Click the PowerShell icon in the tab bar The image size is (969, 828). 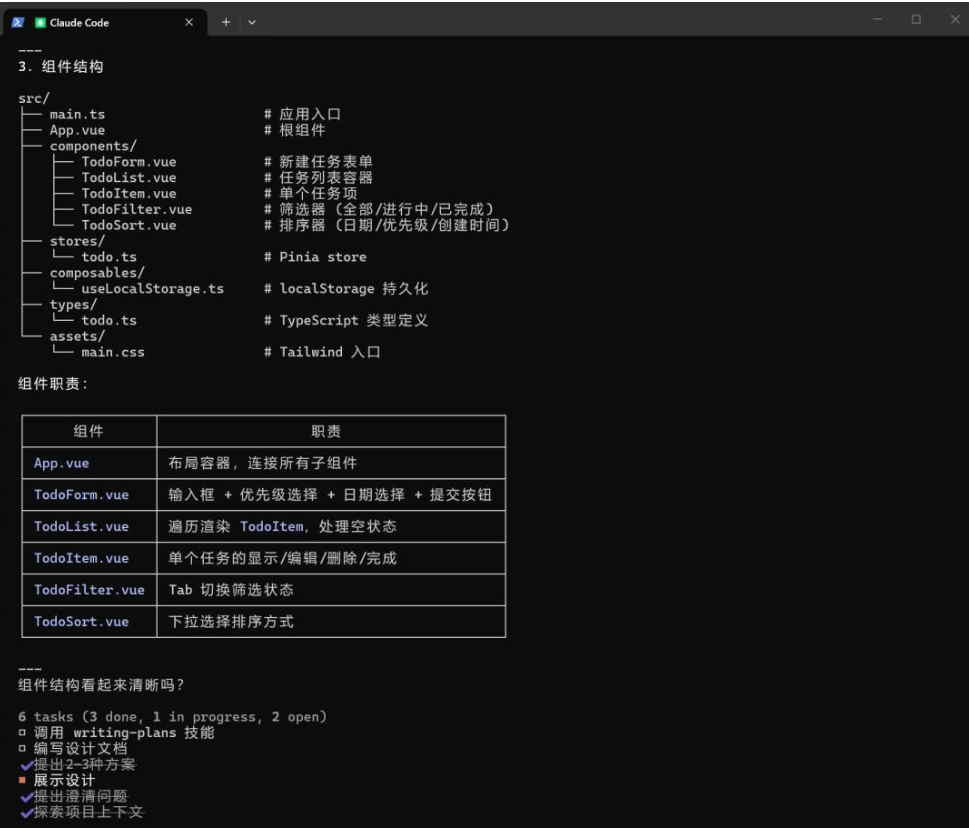coord(17,22)
